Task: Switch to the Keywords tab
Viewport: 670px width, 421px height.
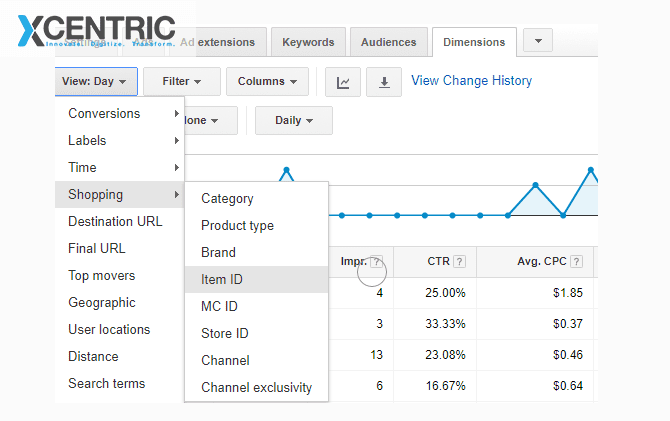Action: pos(309,42)
